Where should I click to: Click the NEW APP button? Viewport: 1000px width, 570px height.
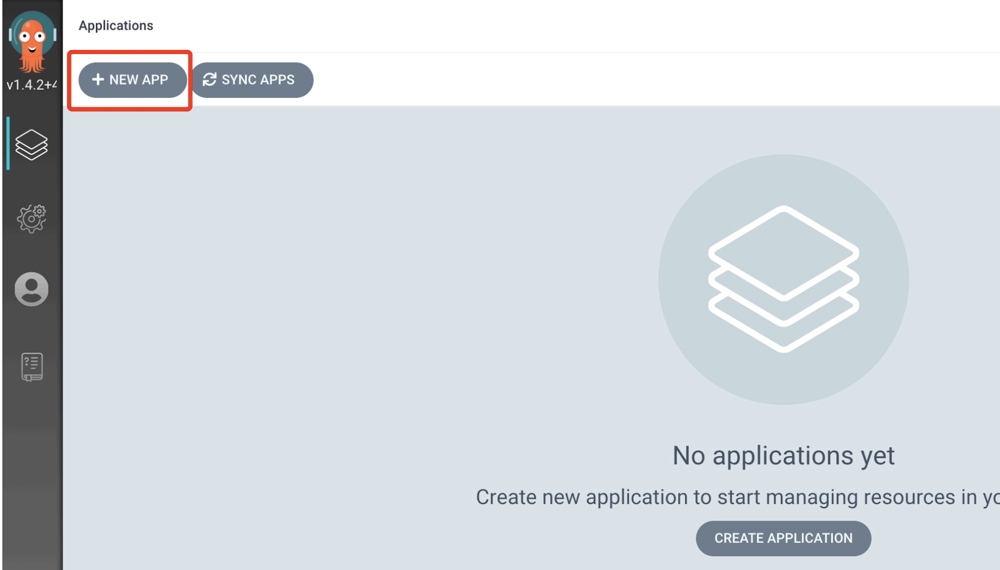coord(133,80)
